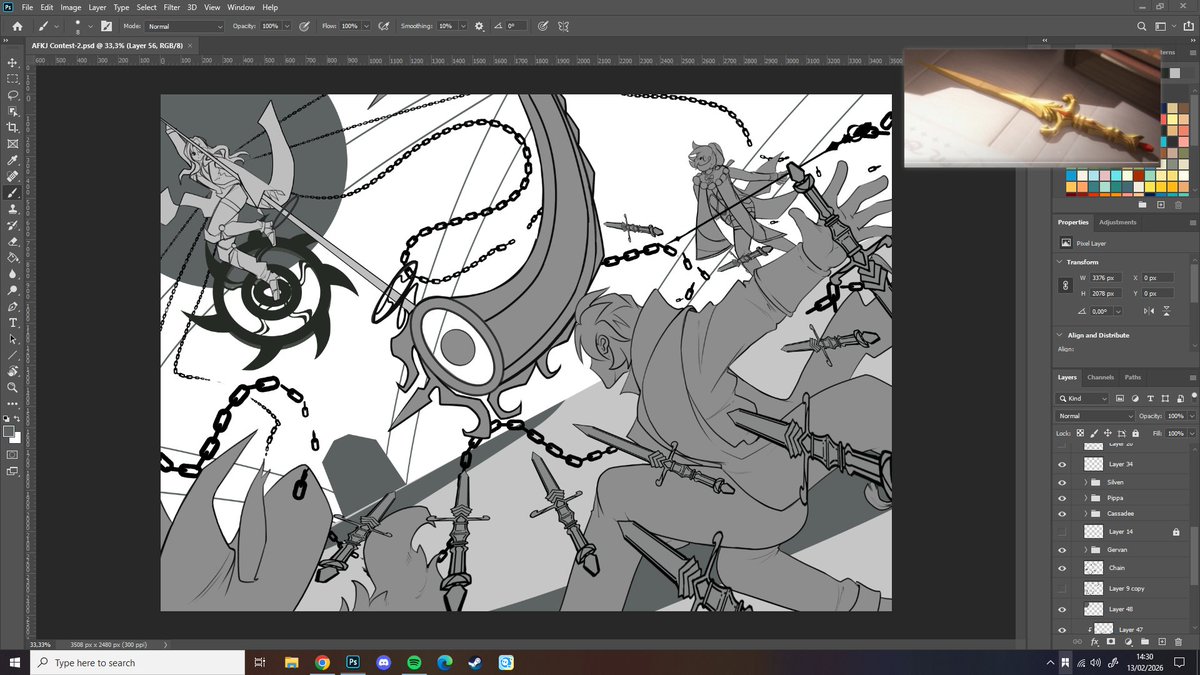
Task: Open the smoothing options gear
Action: coord(479,25)
